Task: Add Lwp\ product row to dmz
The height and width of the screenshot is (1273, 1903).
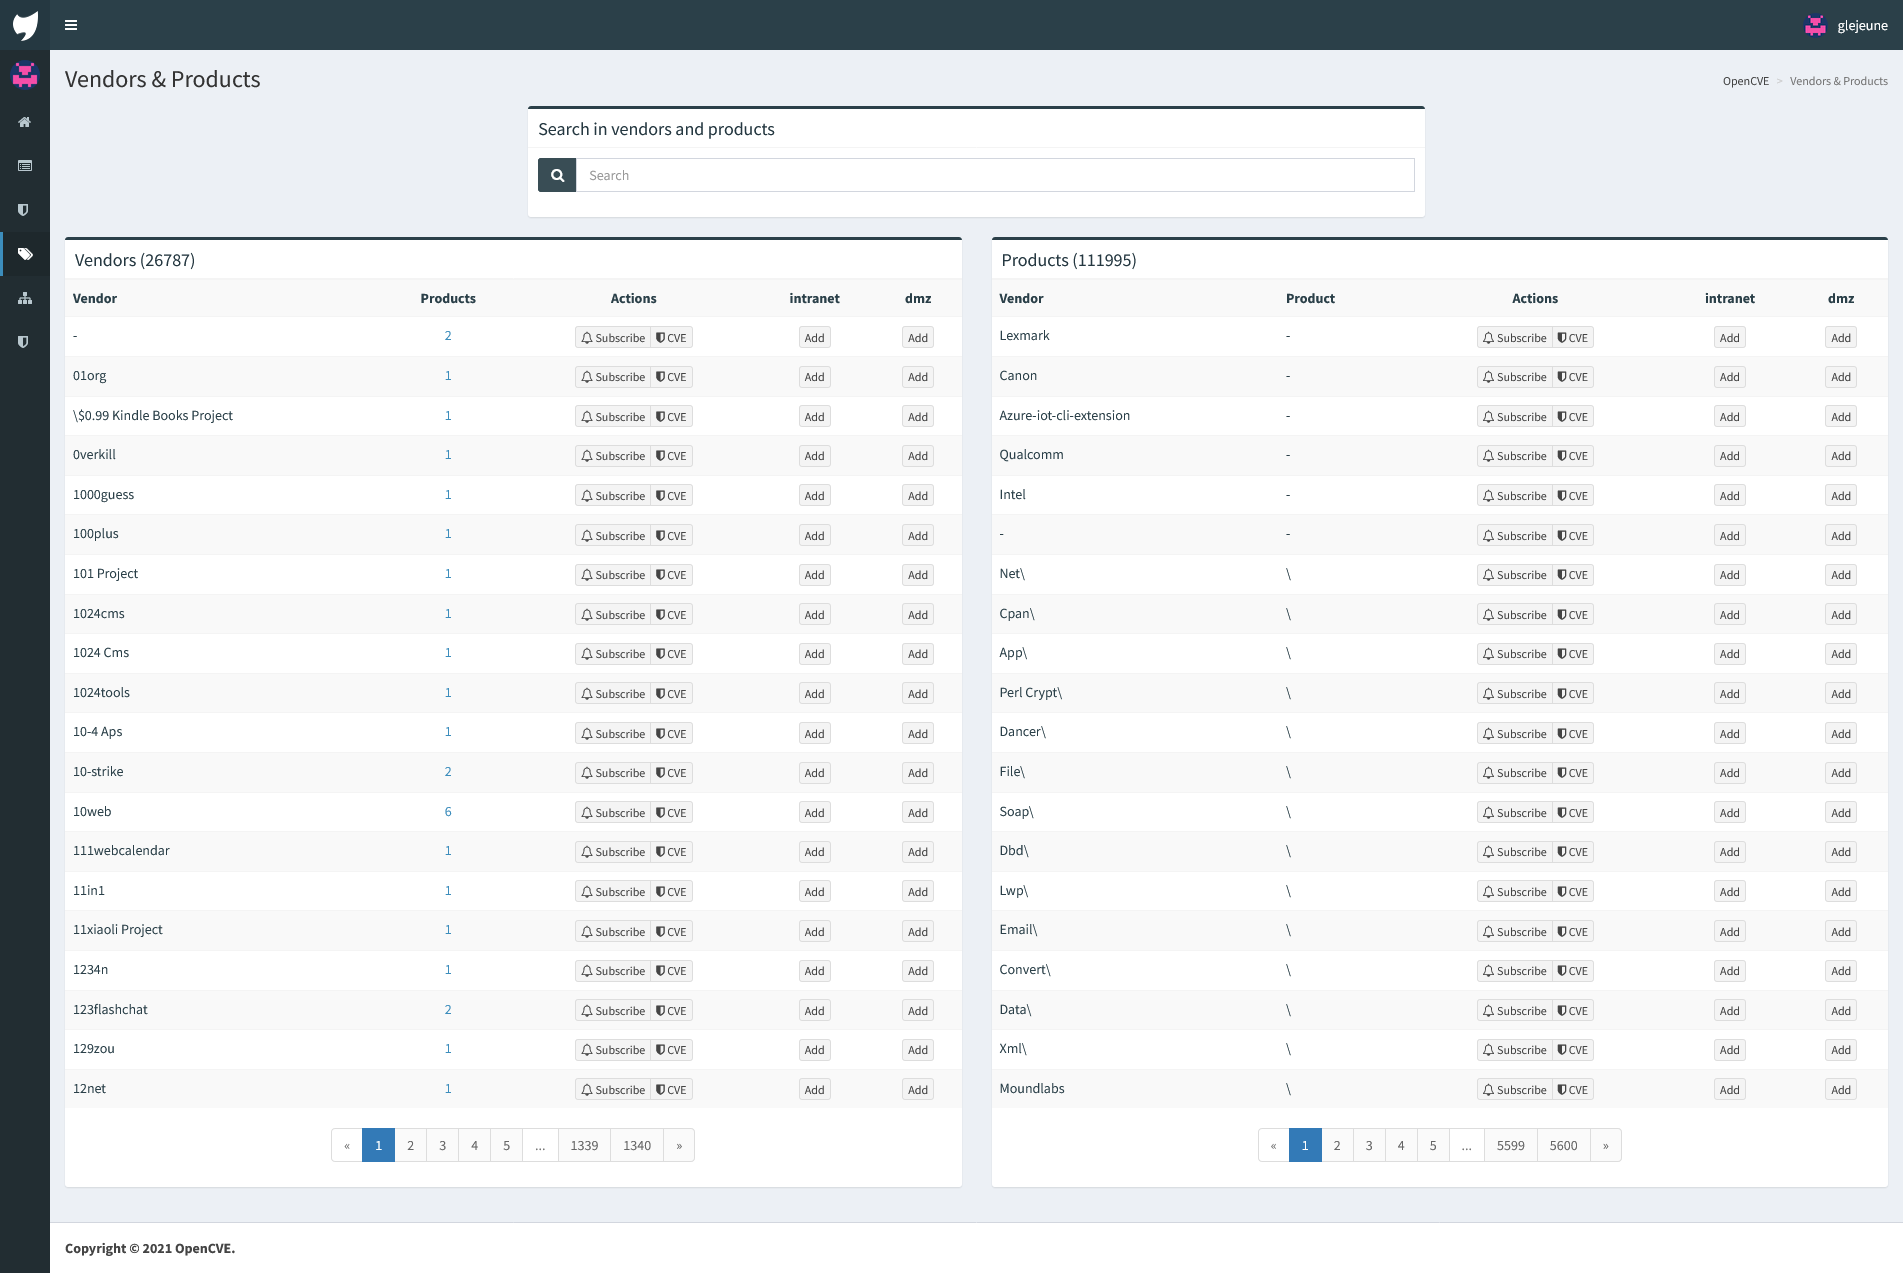Action: [1841, 892]
